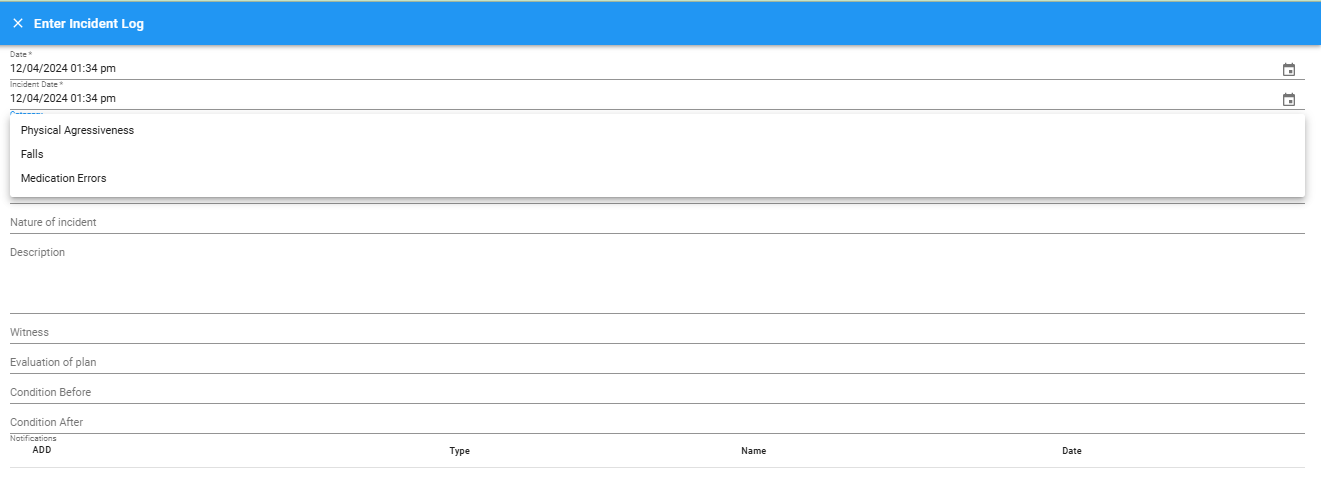Image resolution: width=1321 pixels, height=497 pixels.
Task: Click the Evaluation of plan field
Action: pyautogui.click(x=657, y=362)
